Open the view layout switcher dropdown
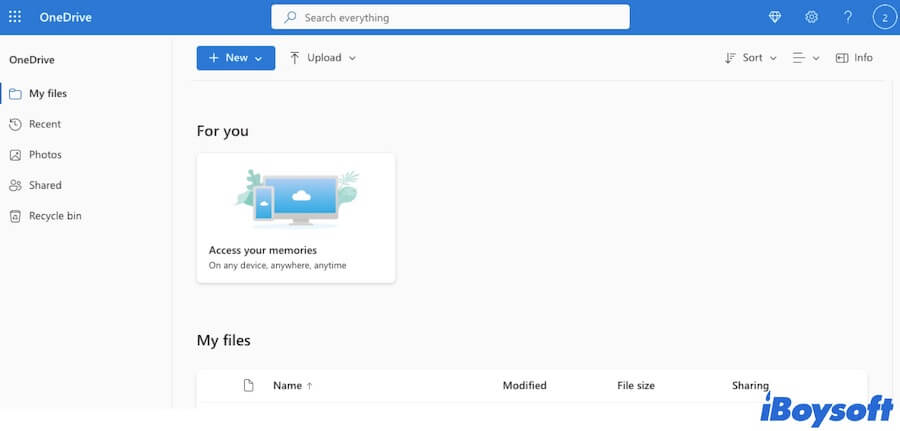 [806, 58]
